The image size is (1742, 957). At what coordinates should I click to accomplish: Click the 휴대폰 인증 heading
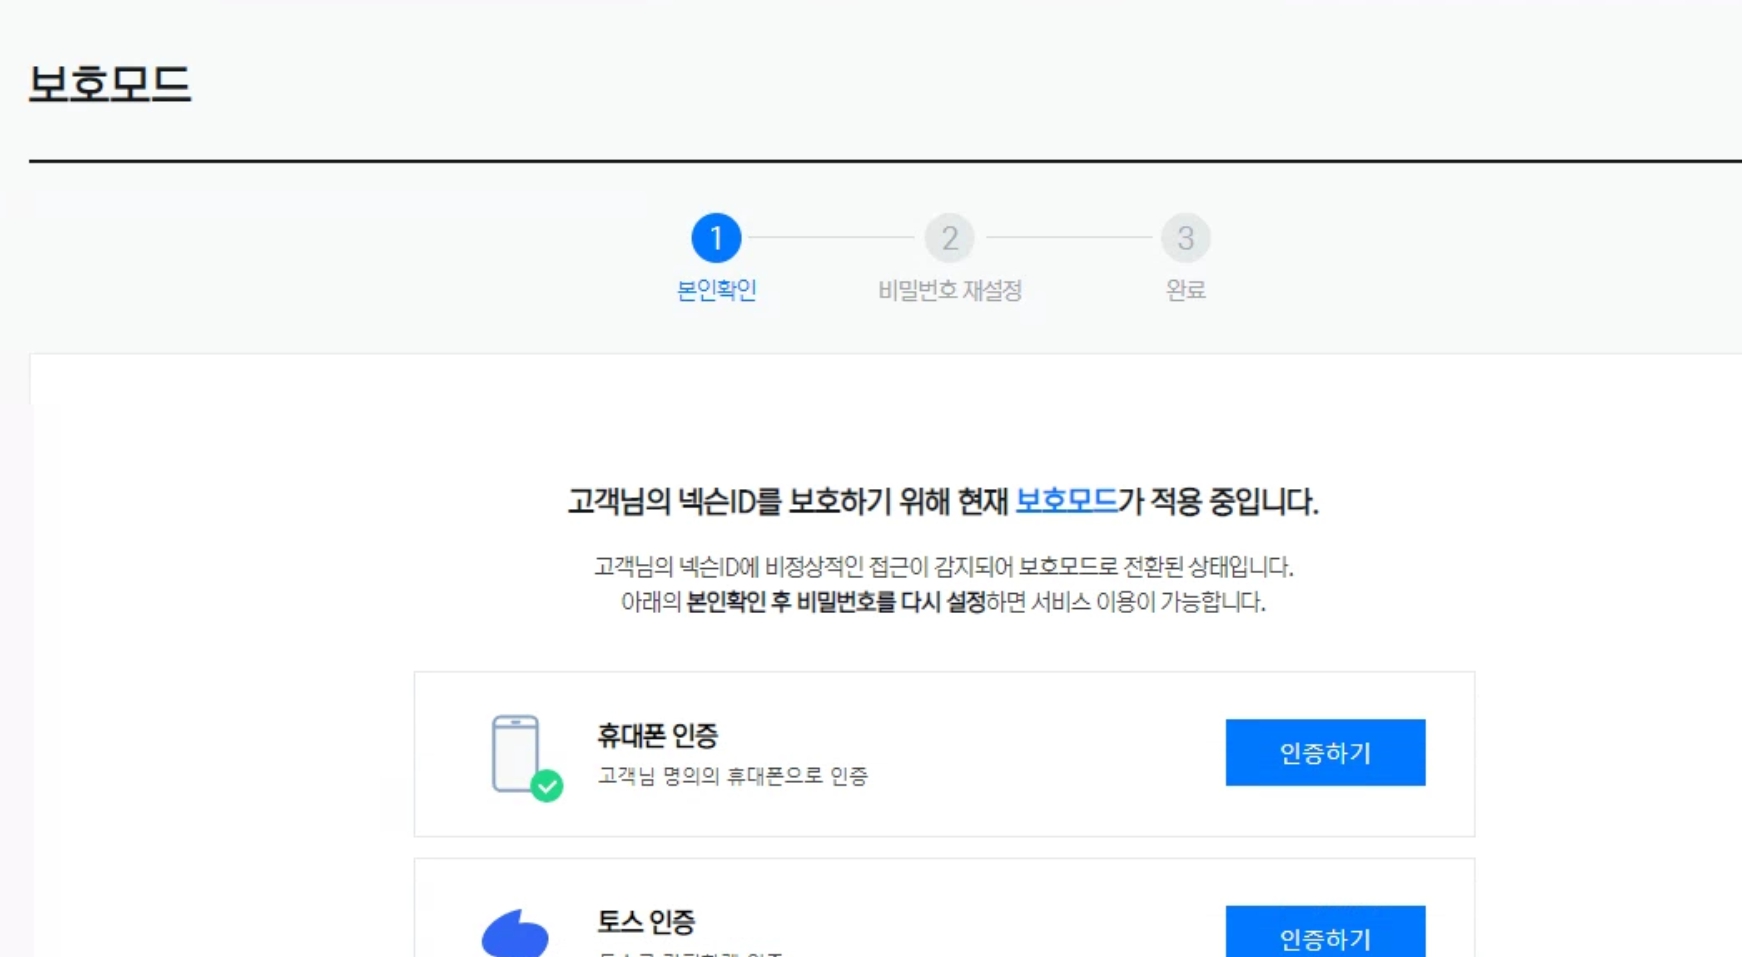click(x=657, y=736)
